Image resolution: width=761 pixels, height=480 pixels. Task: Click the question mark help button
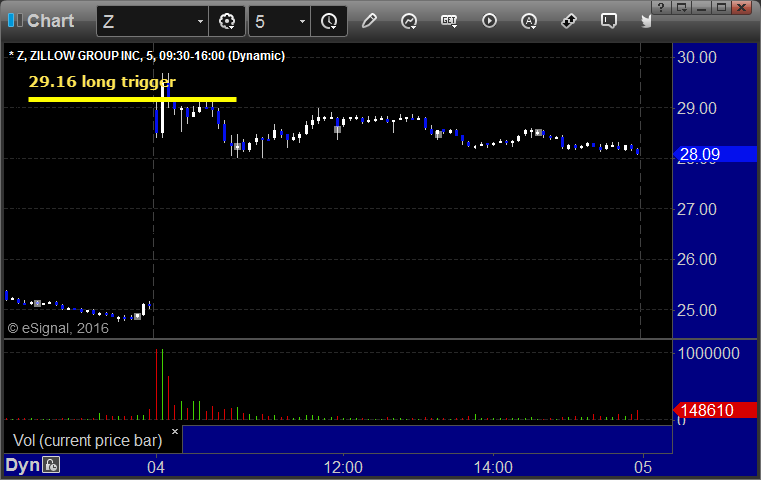click(661, 7)
